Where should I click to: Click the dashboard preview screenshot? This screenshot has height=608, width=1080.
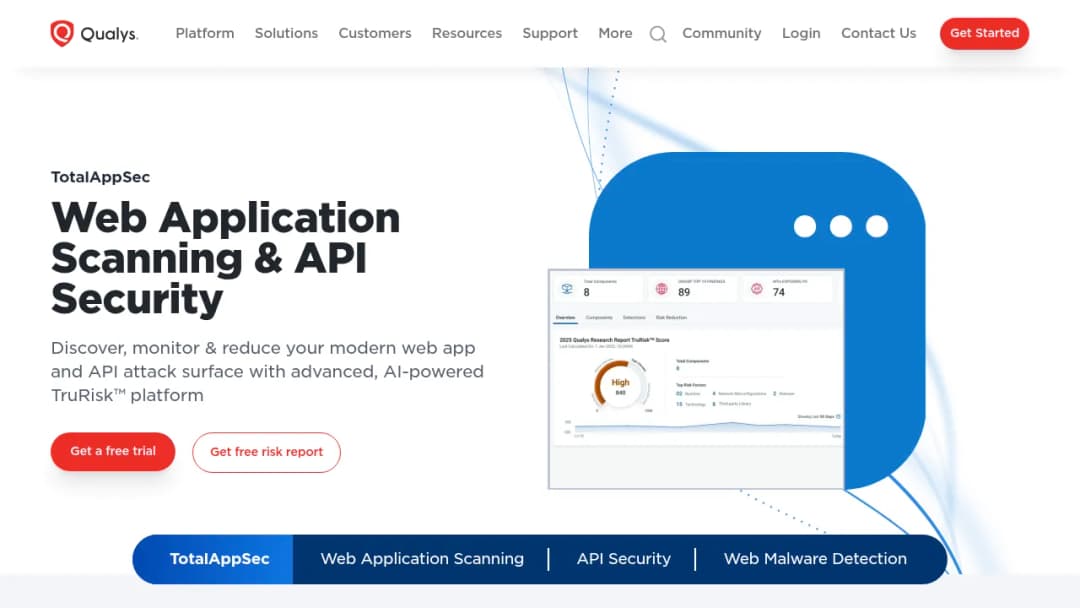pos(696,379)
